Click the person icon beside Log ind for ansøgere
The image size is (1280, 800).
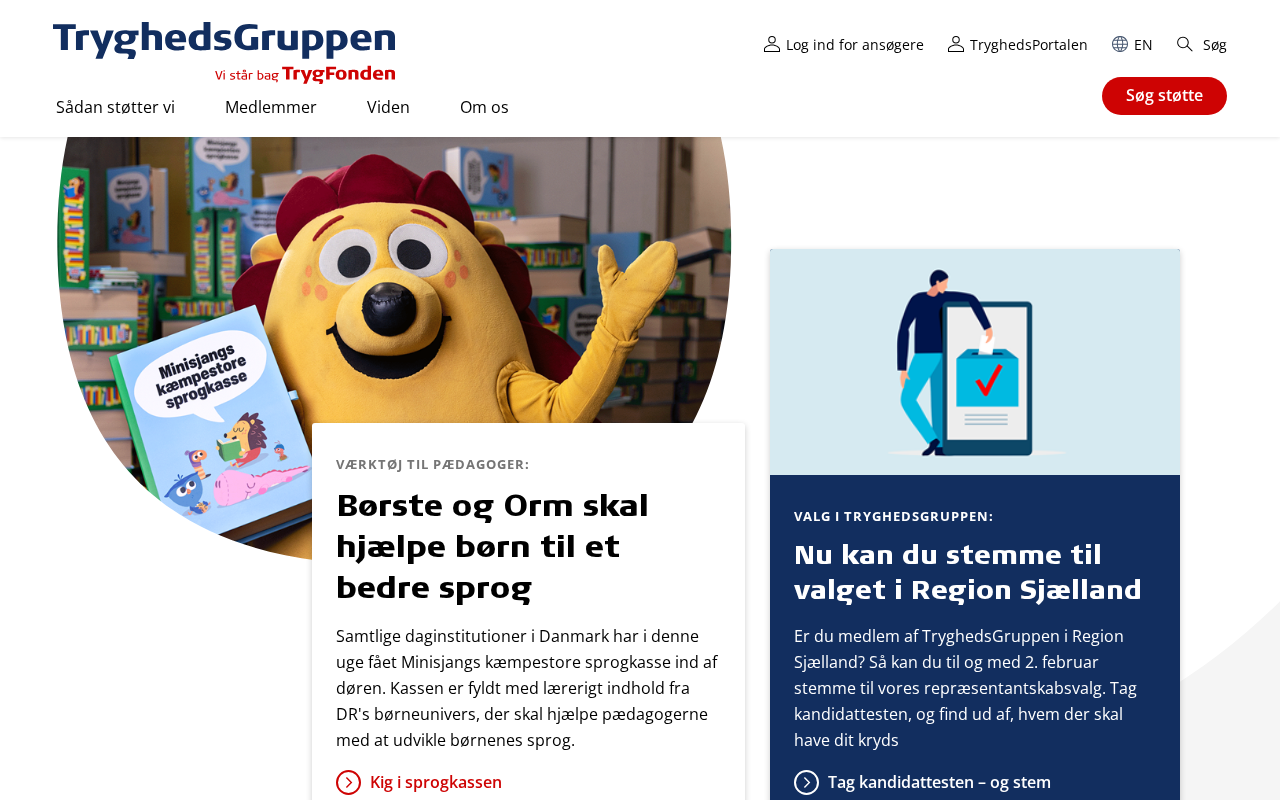772,44
